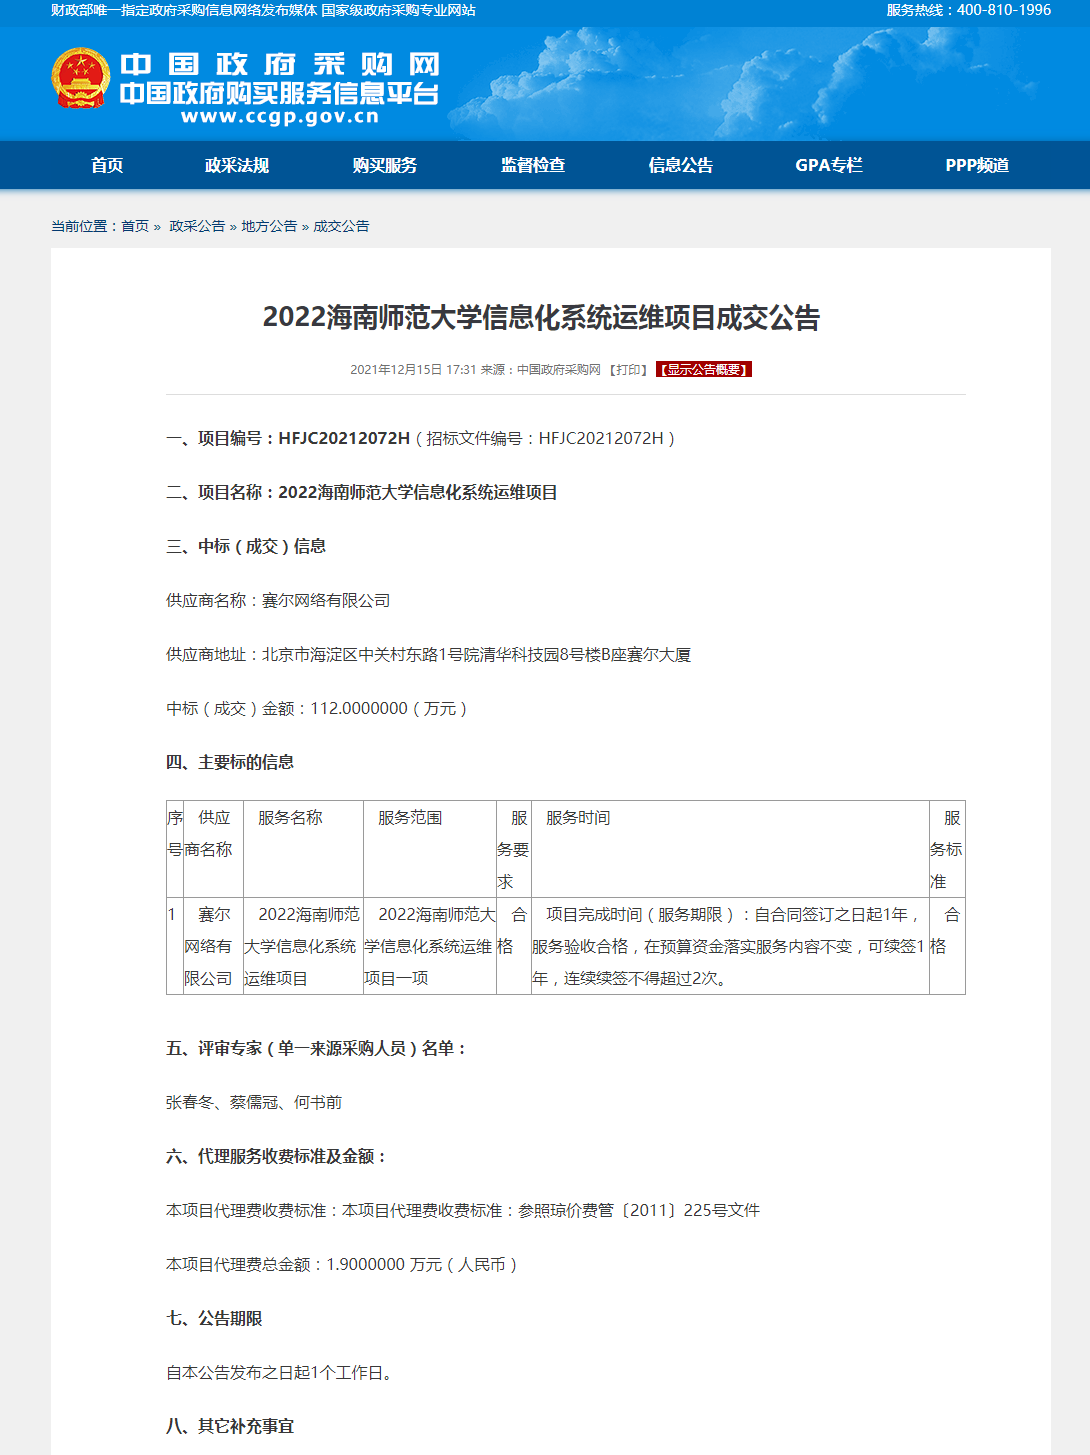Click the 政采公告 breadcrumb link
1090x1455 pixels.
[x=197, y=226]
